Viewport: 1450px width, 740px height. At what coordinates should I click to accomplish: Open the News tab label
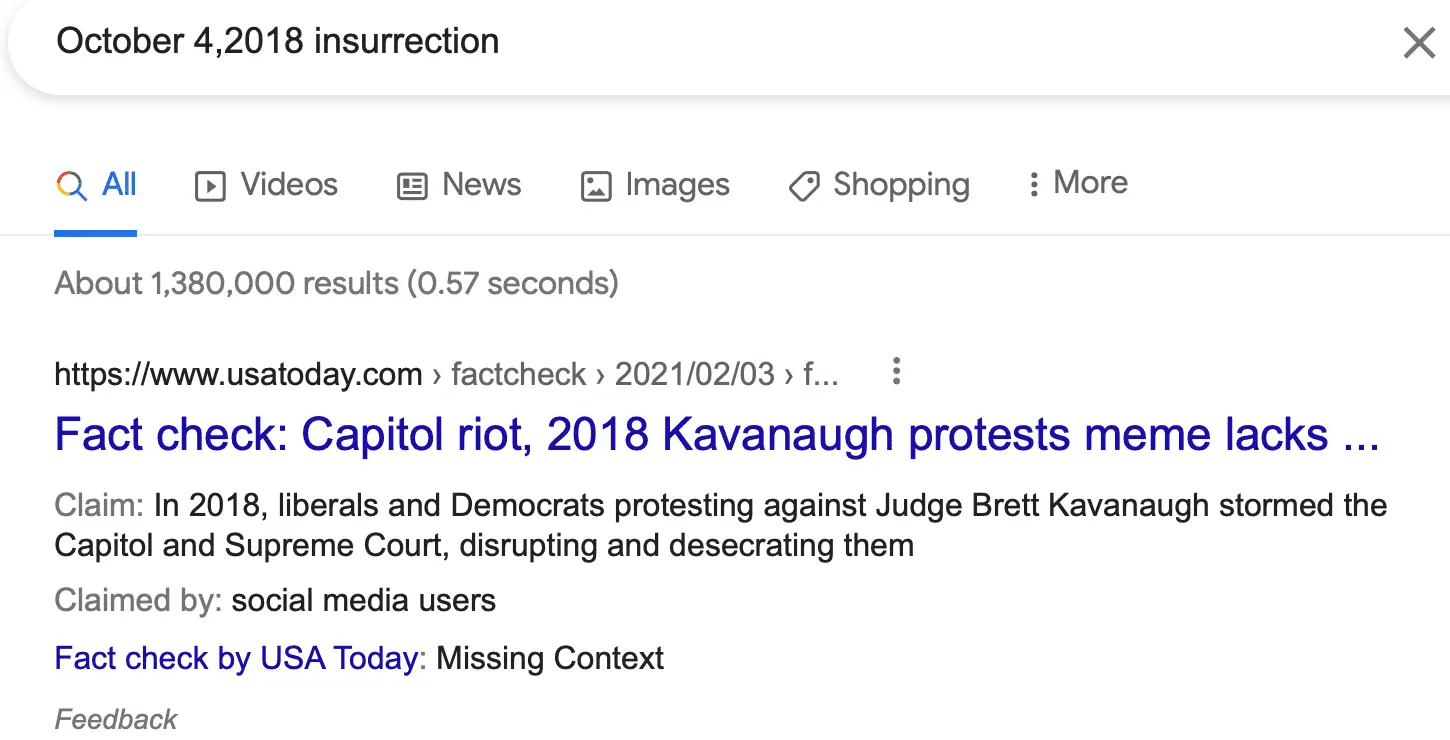pyautogui.click(x=481, y=185)
